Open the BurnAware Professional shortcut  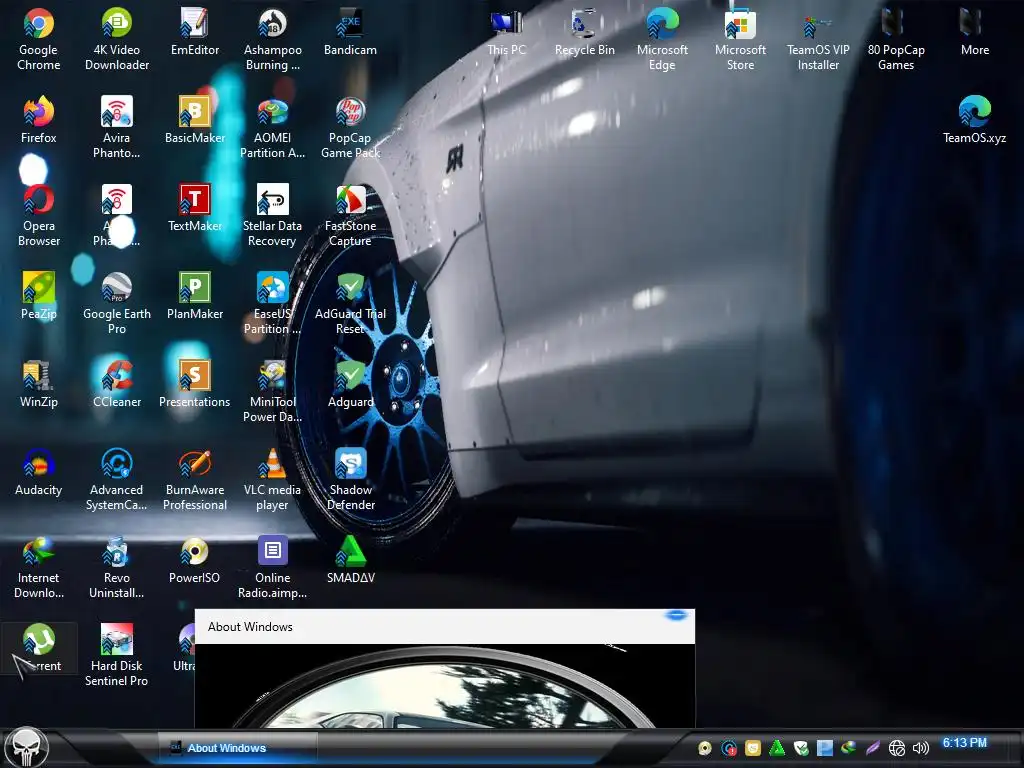[x=195, y=479]
